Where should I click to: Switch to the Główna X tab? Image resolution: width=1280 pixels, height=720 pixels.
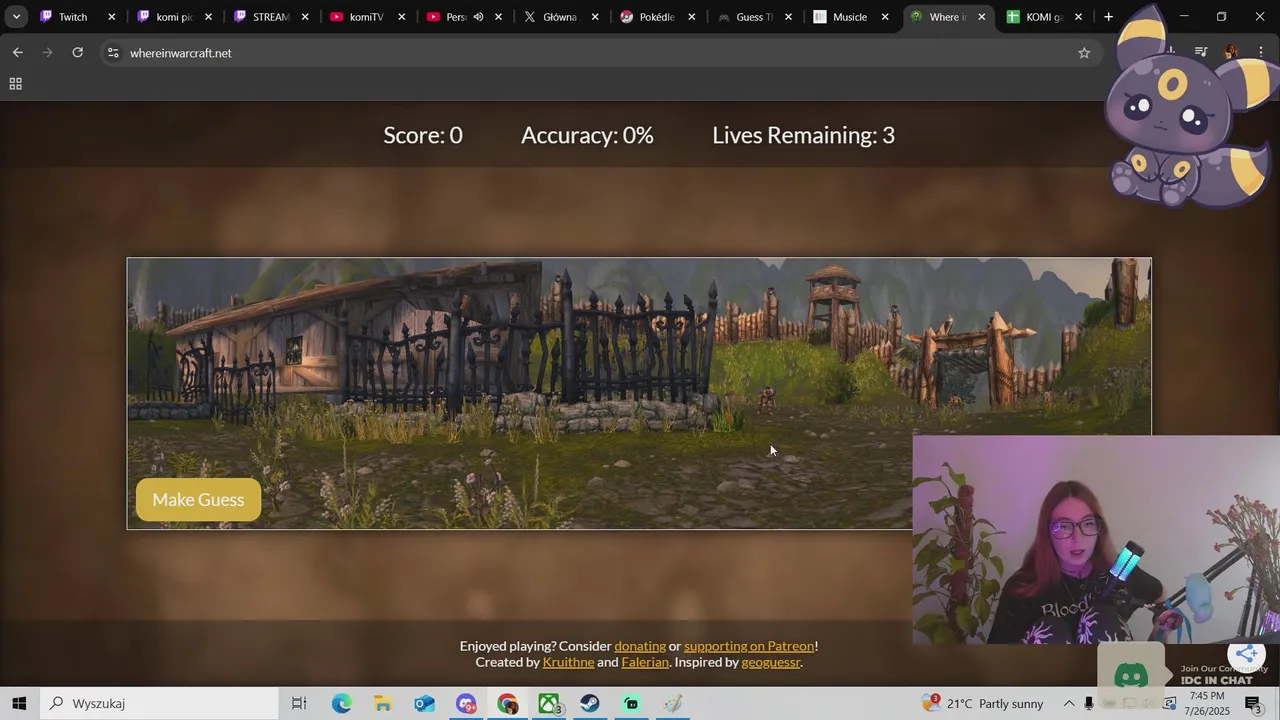tap(559, 17)
